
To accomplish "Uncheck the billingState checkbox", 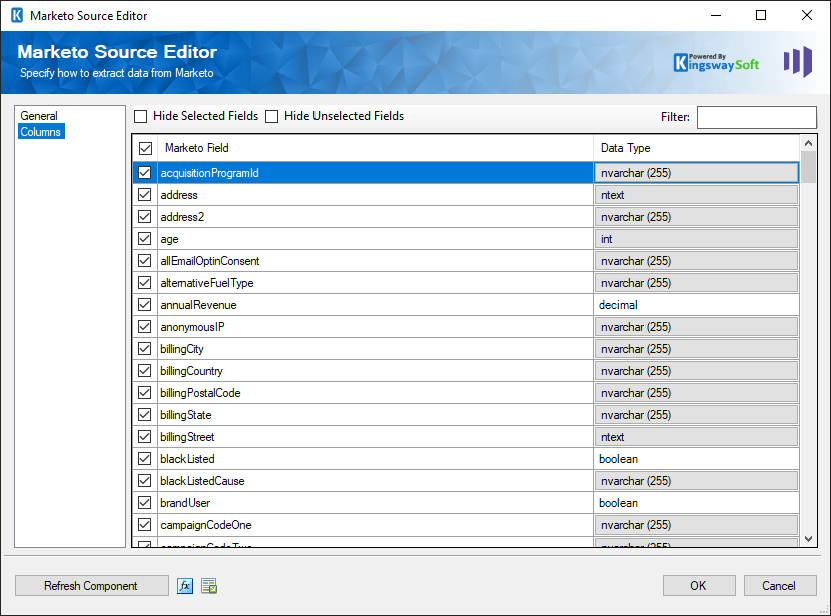I will 144,415.
